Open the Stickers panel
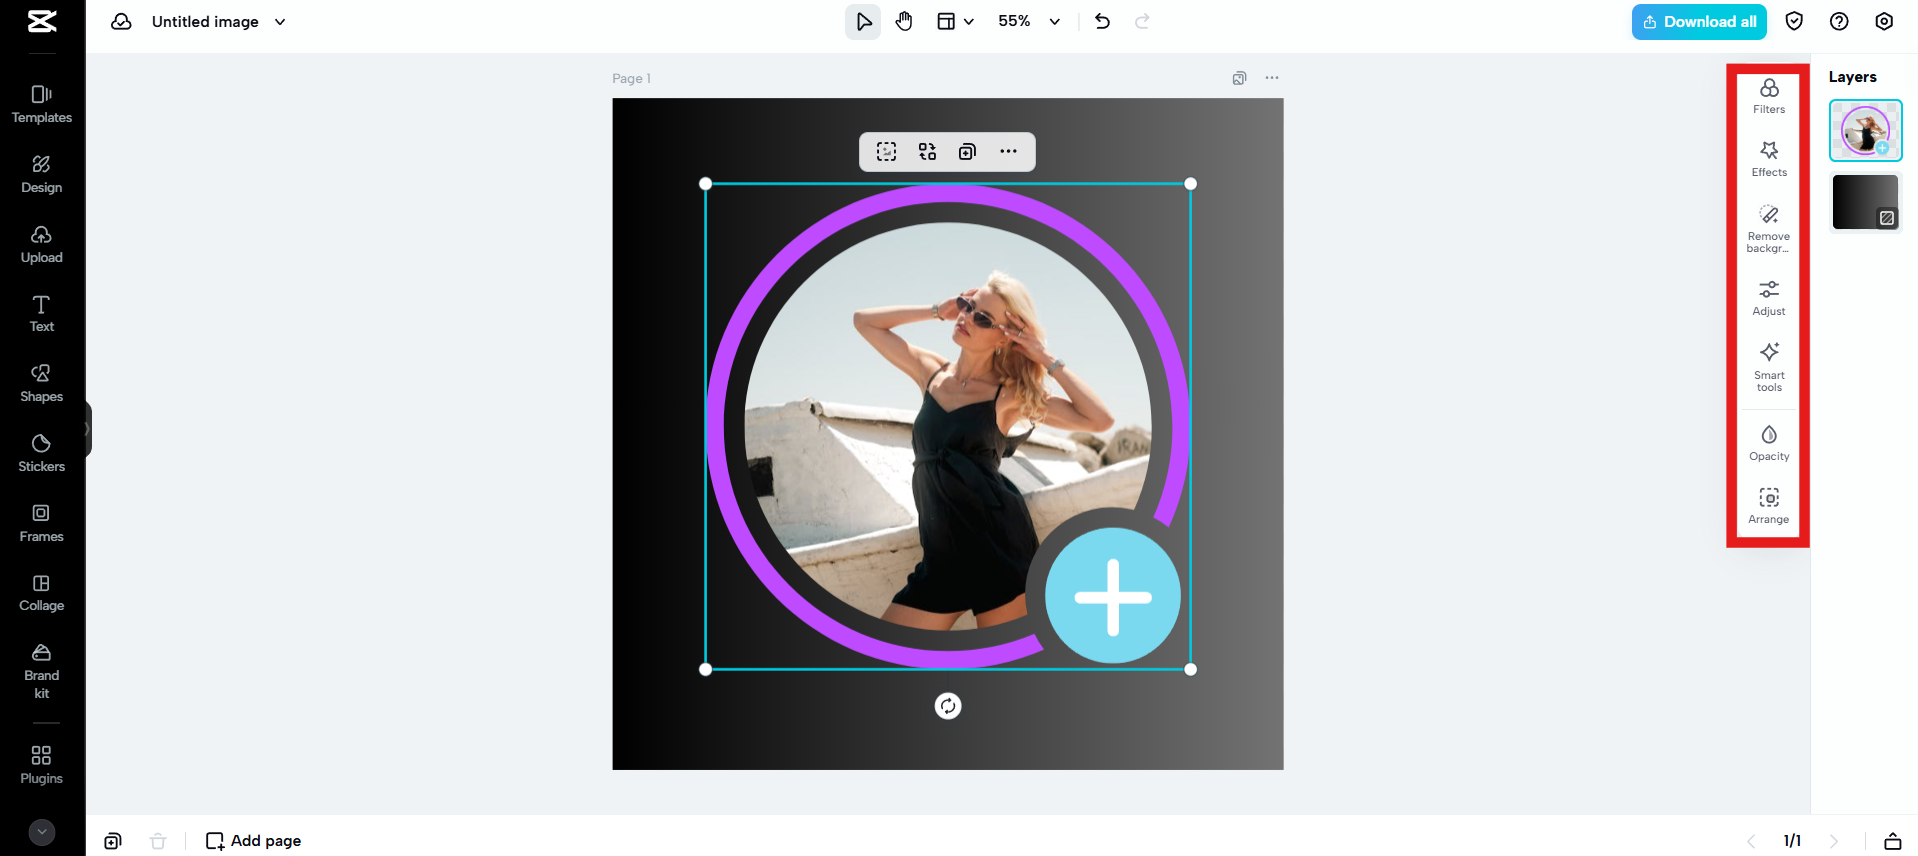 pyautogui.click(x=42, y=453)
